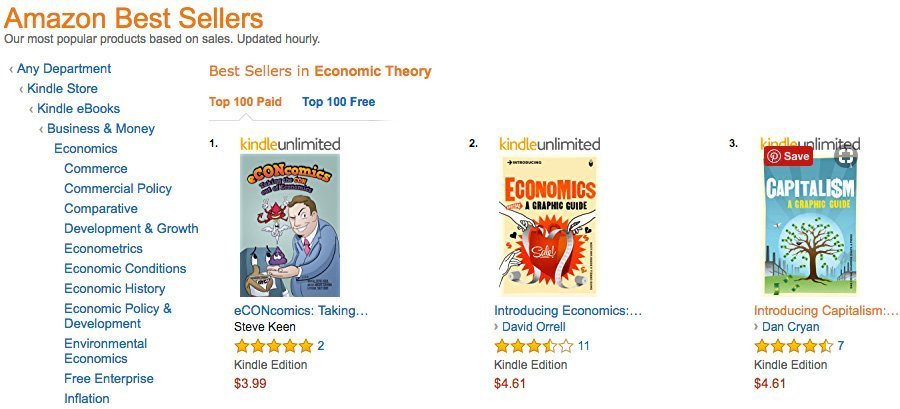The image size is (900, 409).
Task: Open the Free Enterprise subcategory
Action: click(x=109, y=379)
